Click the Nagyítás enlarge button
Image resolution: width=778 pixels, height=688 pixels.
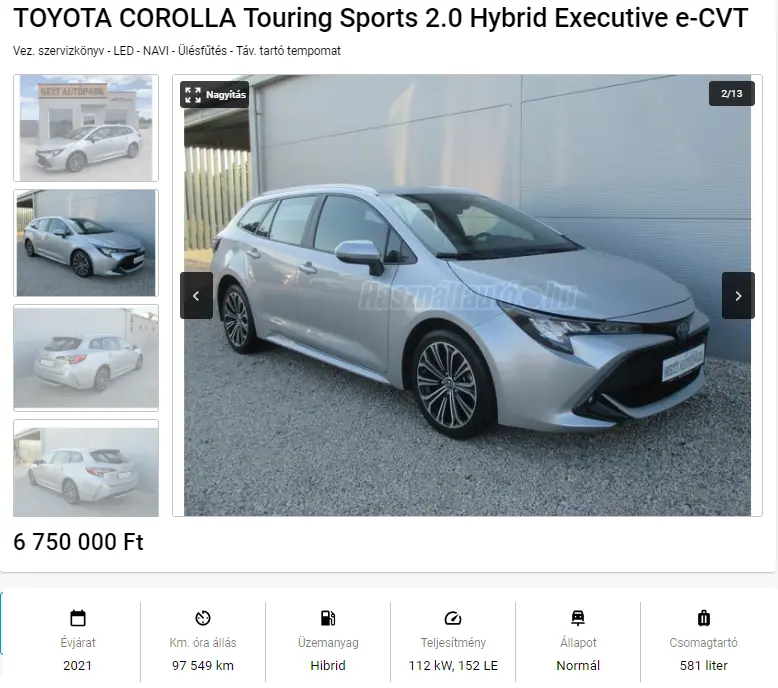214,94
